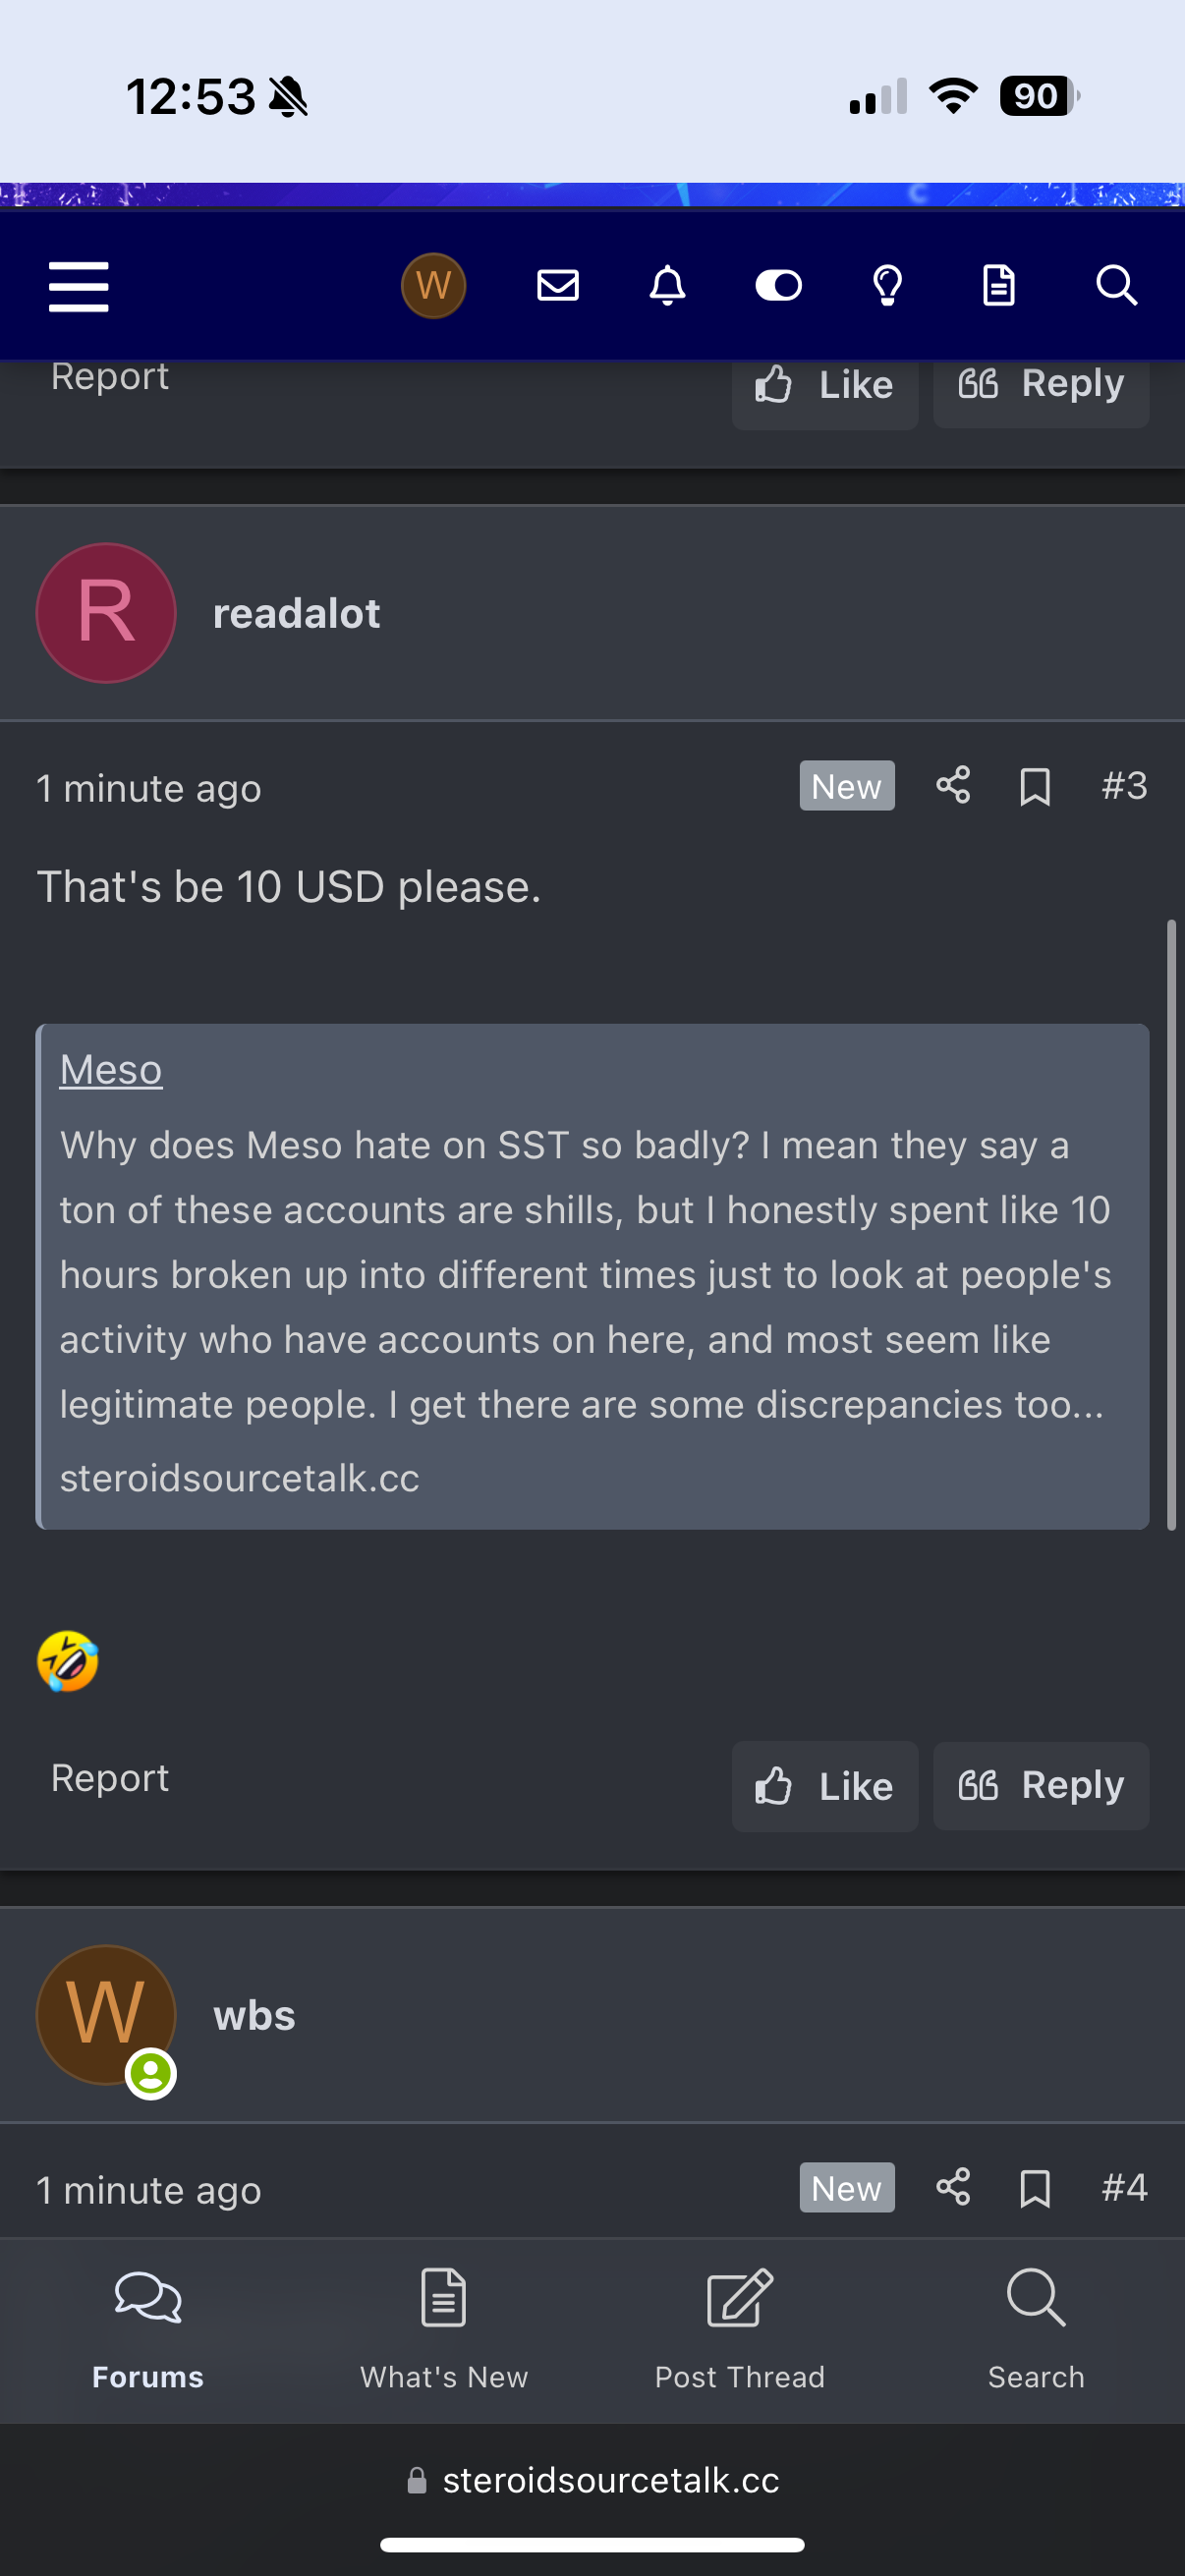This screenshot has height=2576, width=1185.
Task: Like readalot's post
Action: (x=824, y=1786)
